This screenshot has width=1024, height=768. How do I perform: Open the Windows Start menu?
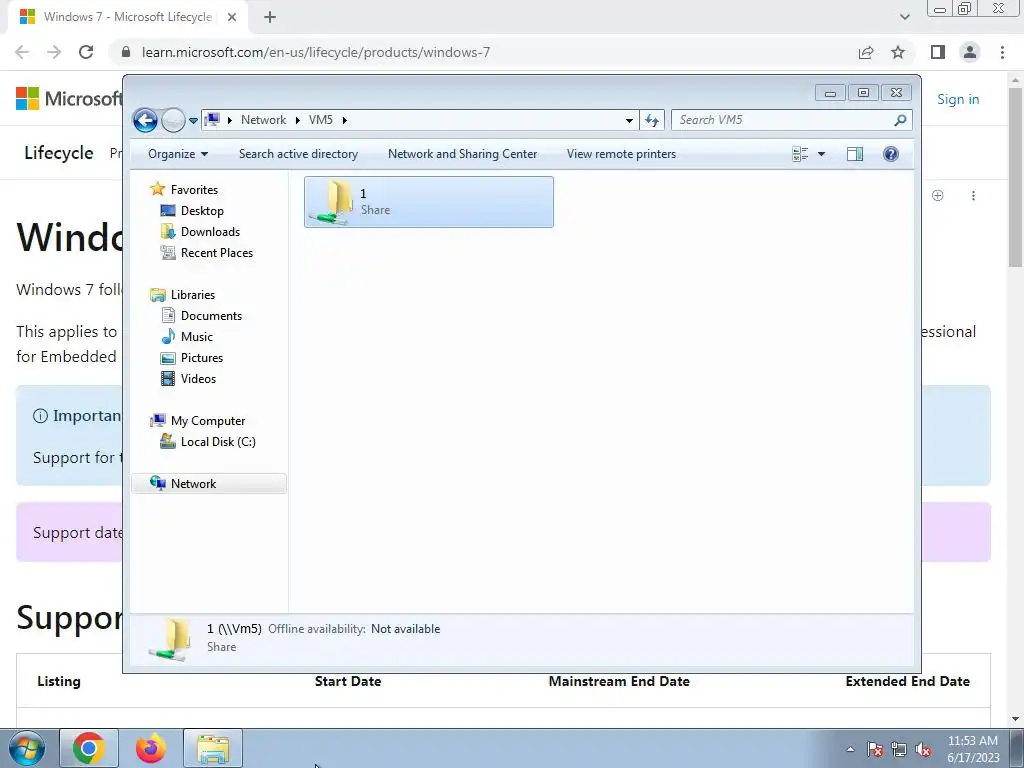(27, 748)
